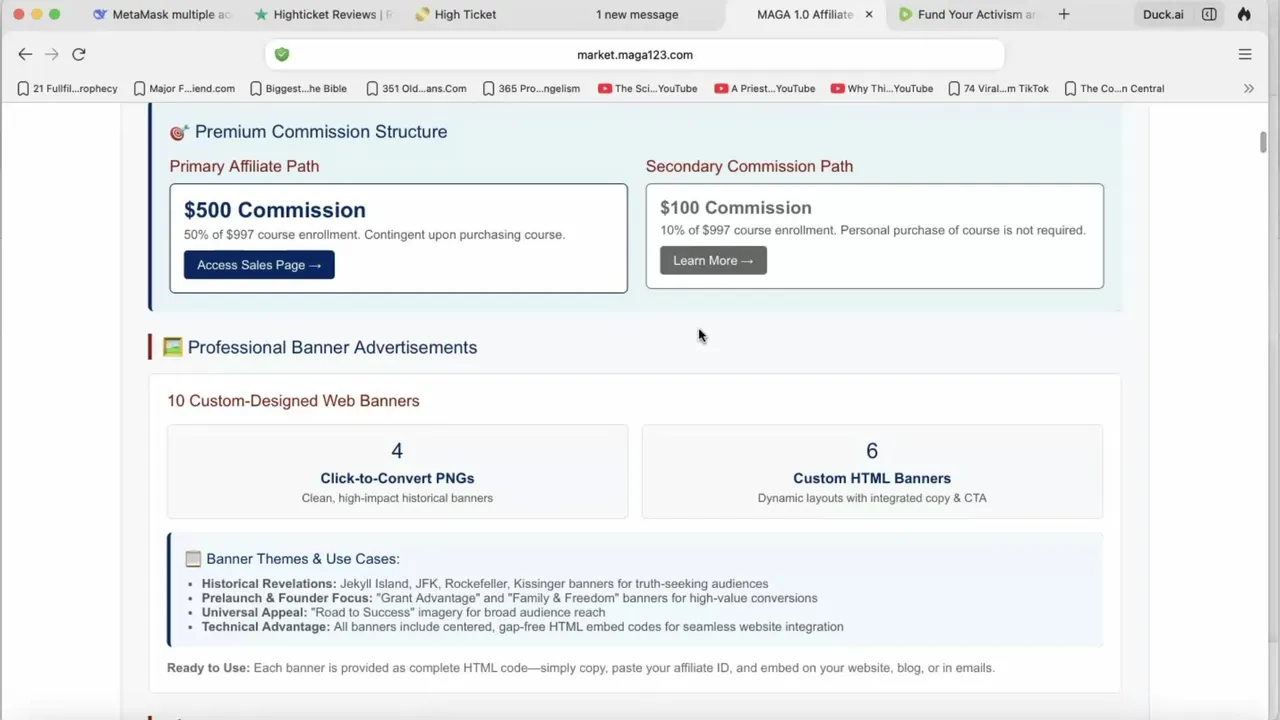Click the Ready to Use paragraph label
This screenshot has width=1280, height=720.
point(208,668)
